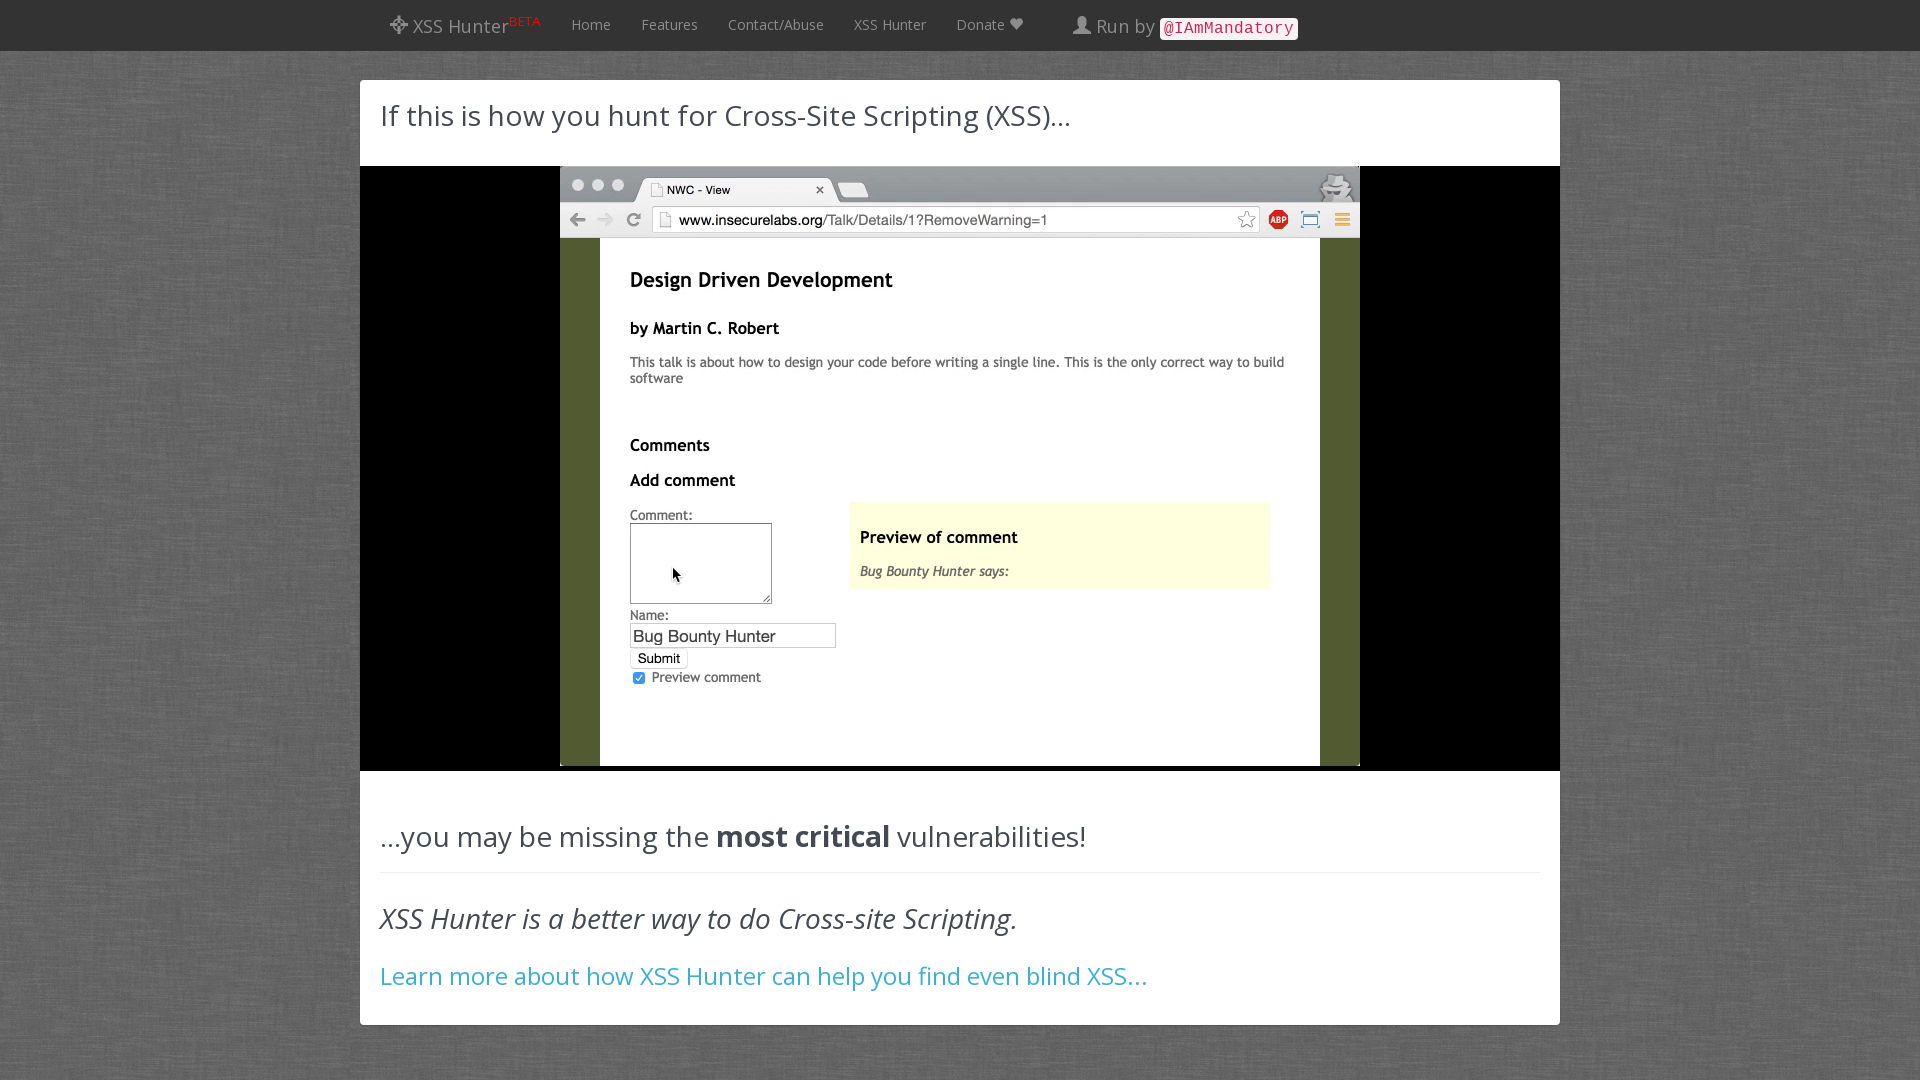Open the @IAmMandatory profile link
Screen dimensions: 1920x1080
click(1228, 28)
